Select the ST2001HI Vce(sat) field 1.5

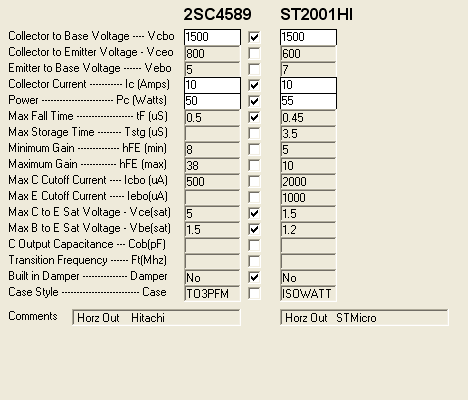308,213
